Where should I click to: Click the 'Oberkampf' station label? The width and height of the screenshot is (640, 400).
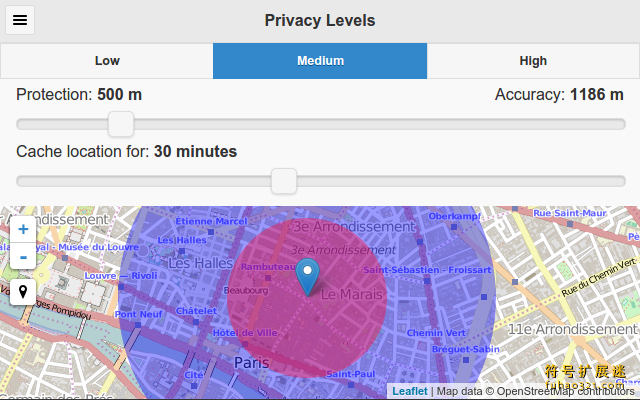pyautogui.click(x=454, y=216)
